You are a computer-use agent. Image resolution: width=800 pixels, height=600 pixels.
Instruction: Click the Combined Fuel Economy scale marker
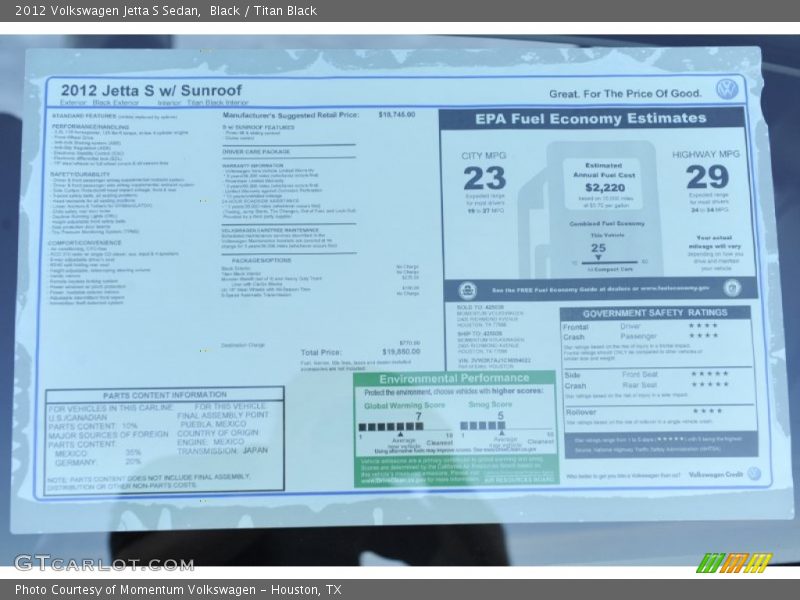598,259
